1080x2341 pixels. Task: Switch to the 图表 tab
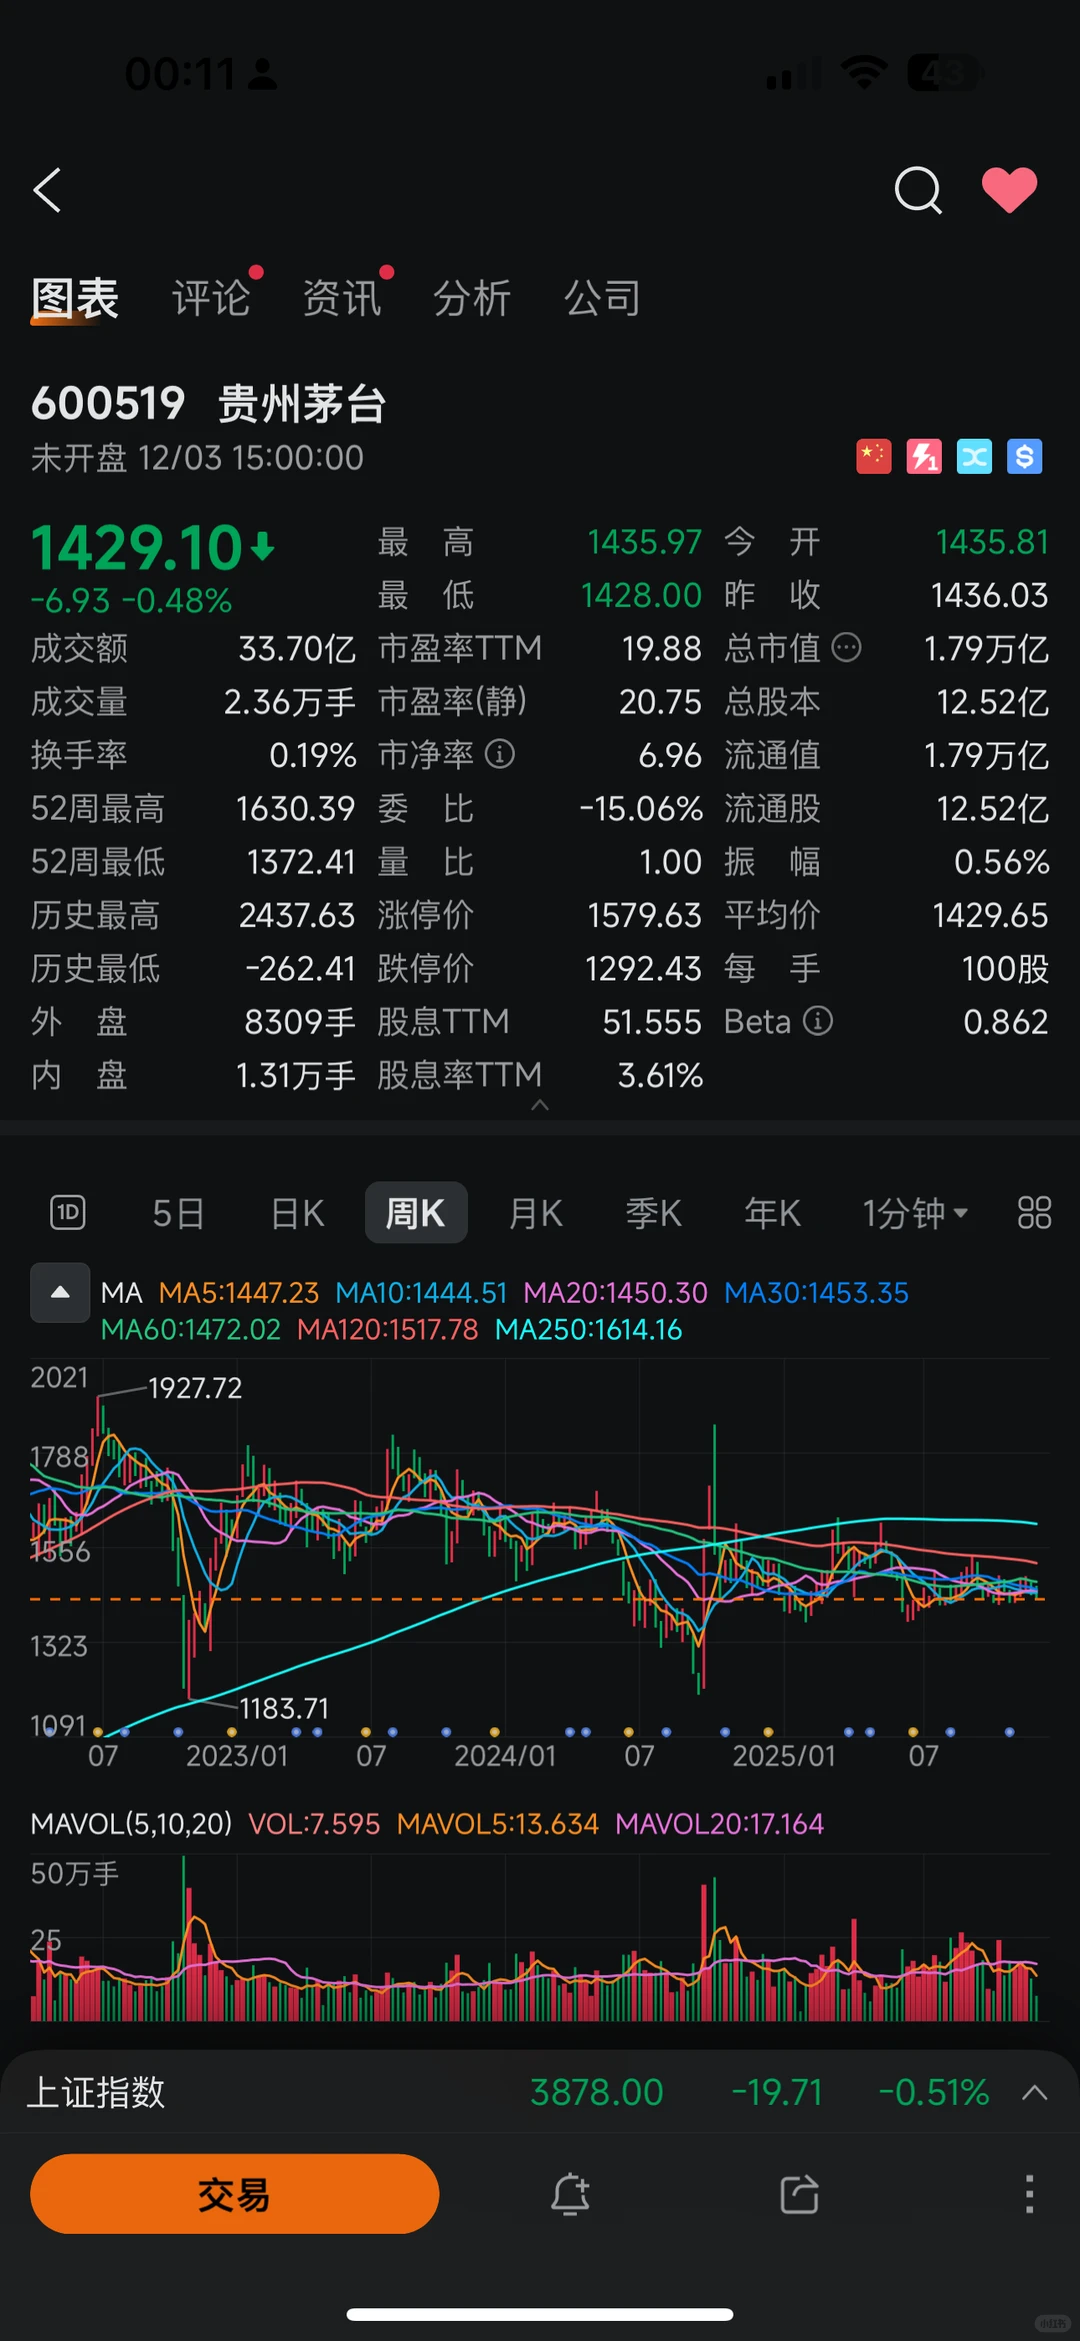click(75, 298)
